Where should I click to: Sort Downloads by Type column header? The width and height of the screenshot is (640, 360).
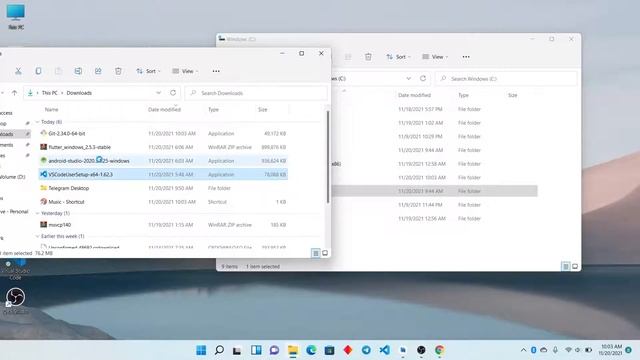(x=213, y=109)
